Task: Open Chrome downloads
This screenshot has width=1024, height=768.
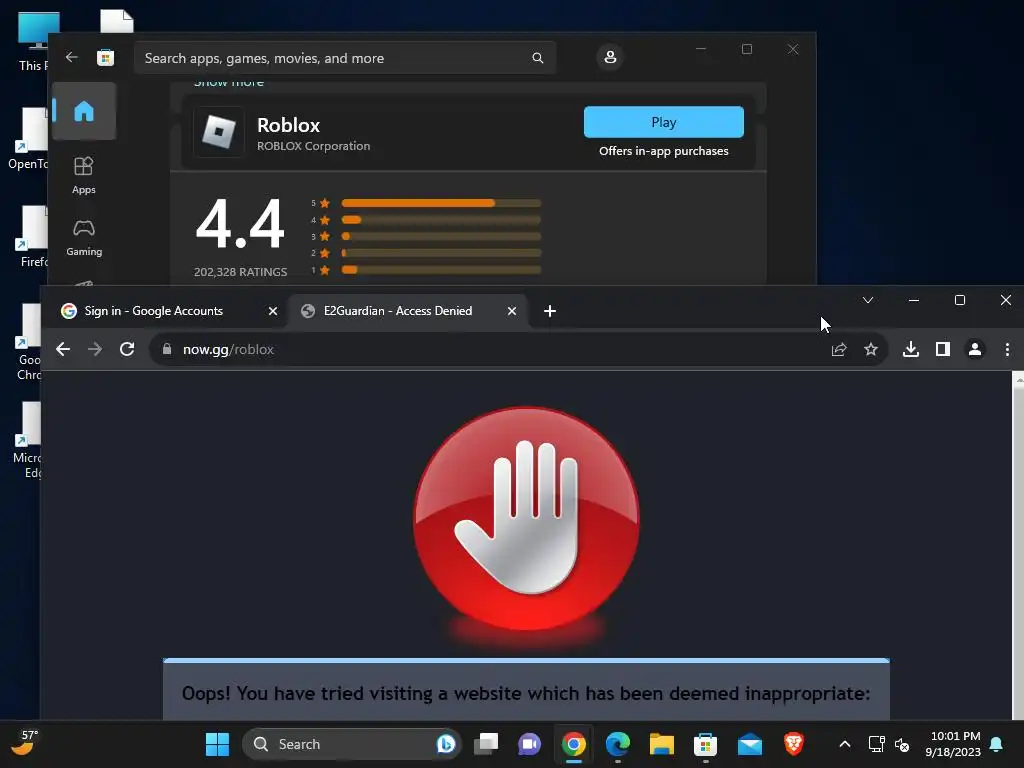Action: 911,349
